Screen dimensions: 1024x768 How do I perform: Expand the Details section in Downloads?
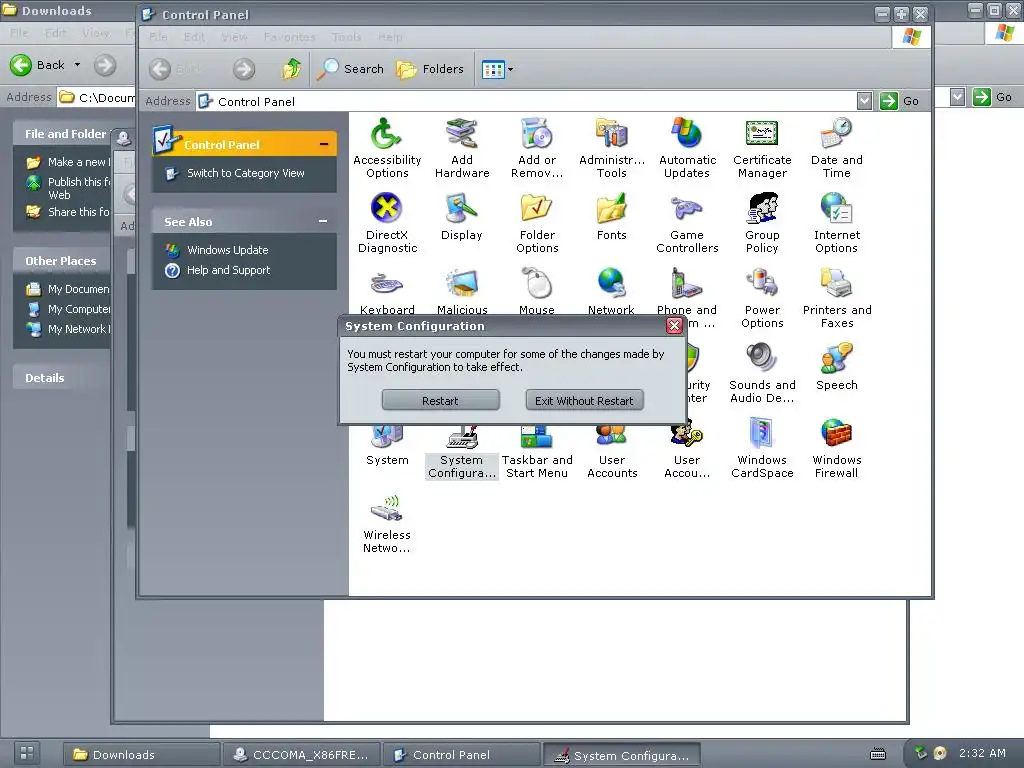[x=62, y=378]
